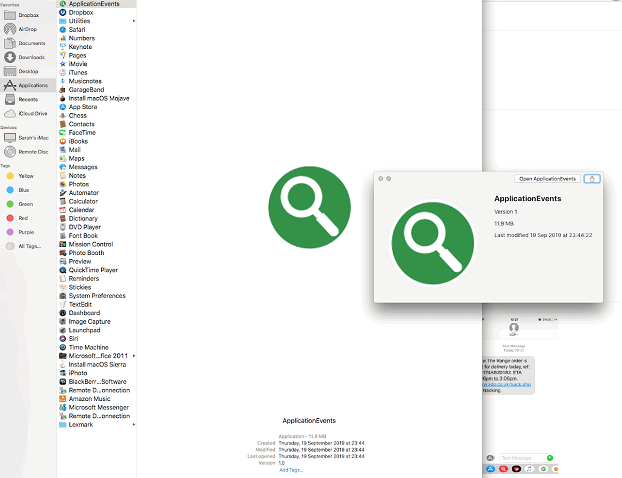Select the Amazon Music app
Viewport: 622px width, 478px height.
90,398
